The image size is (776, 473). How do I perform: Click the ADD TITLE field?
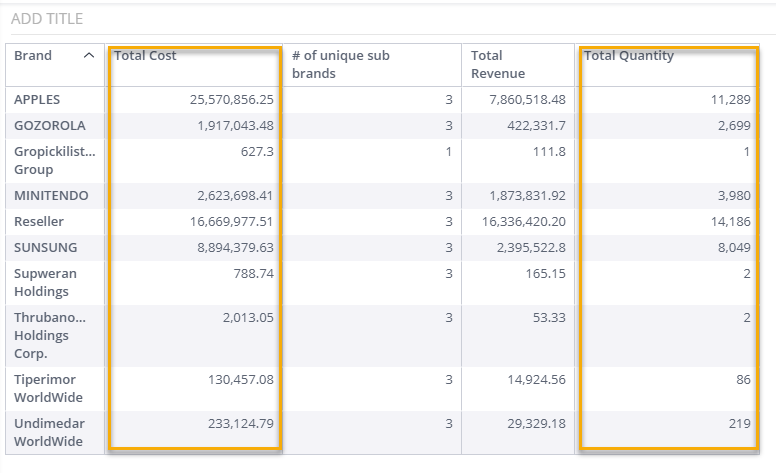point(47,19)
